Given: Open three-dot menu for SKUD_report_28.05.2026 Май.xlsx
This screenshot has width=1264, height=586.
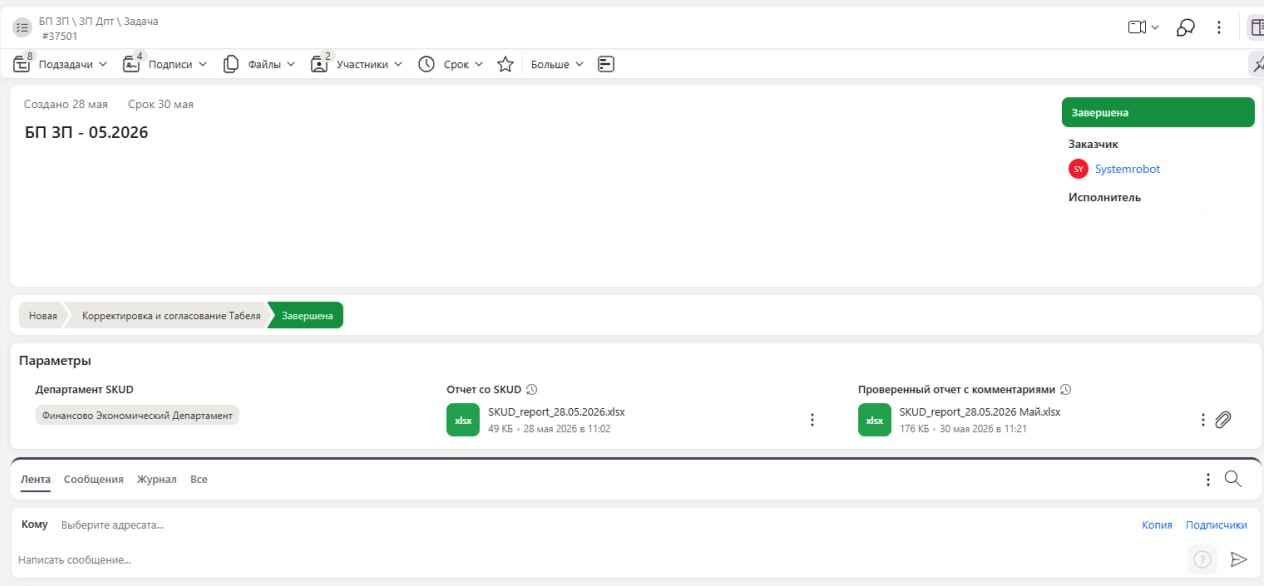Looking at the screenshot, I should [x=1203, y=420].
